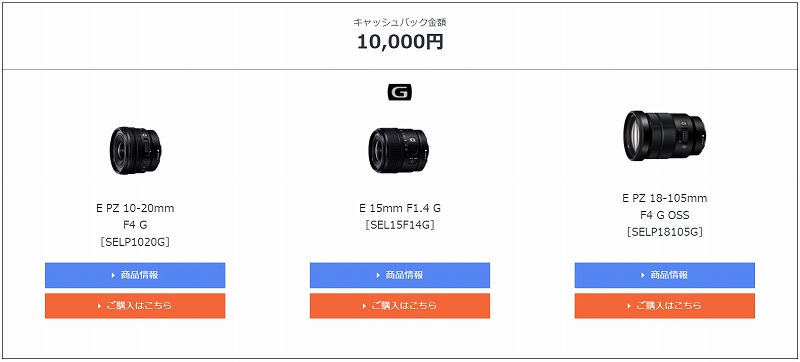The width and height of the screenshot is (800, 362).
Task: Select the [SEL15F14G] model number text
Action: 399,225
